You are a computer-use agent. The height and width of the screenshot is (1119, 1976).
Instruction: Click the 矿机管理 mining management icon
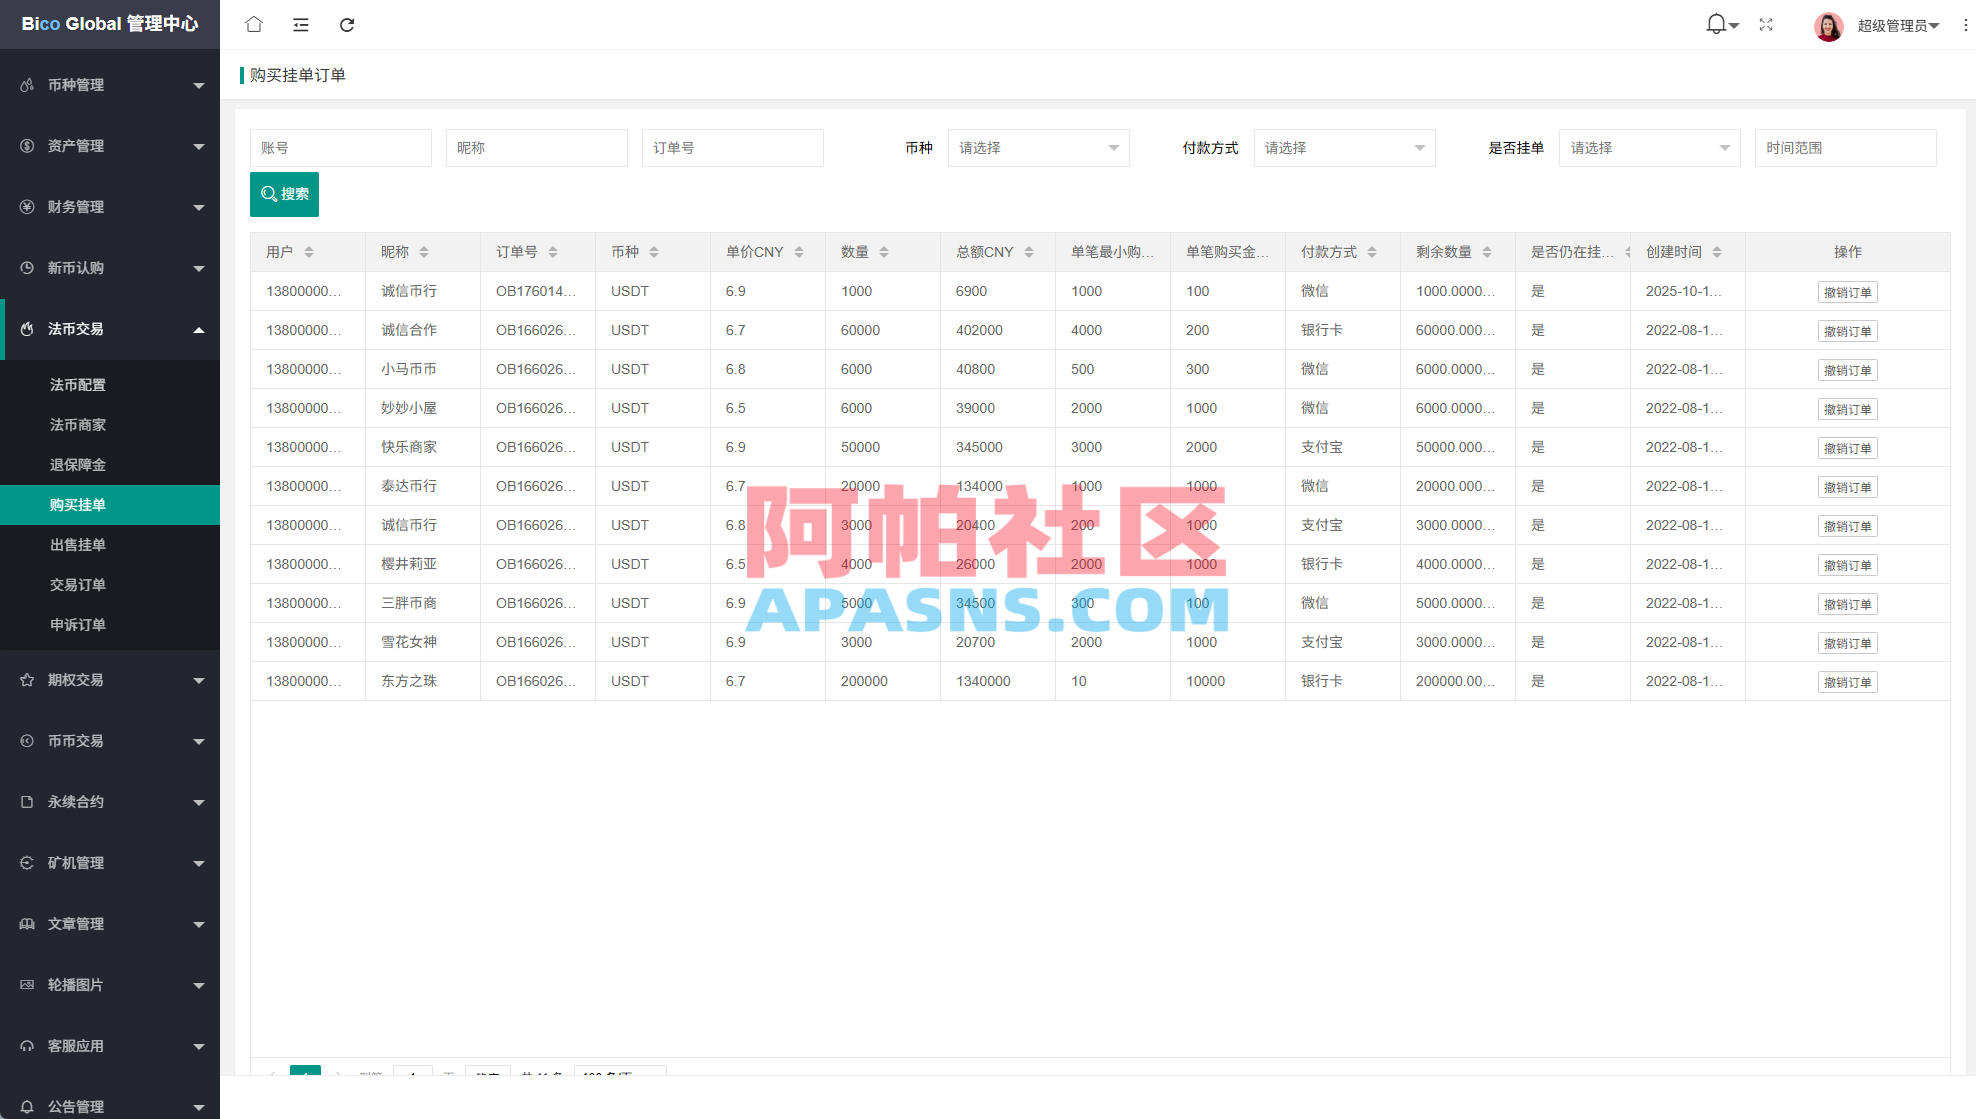(26, 863)
